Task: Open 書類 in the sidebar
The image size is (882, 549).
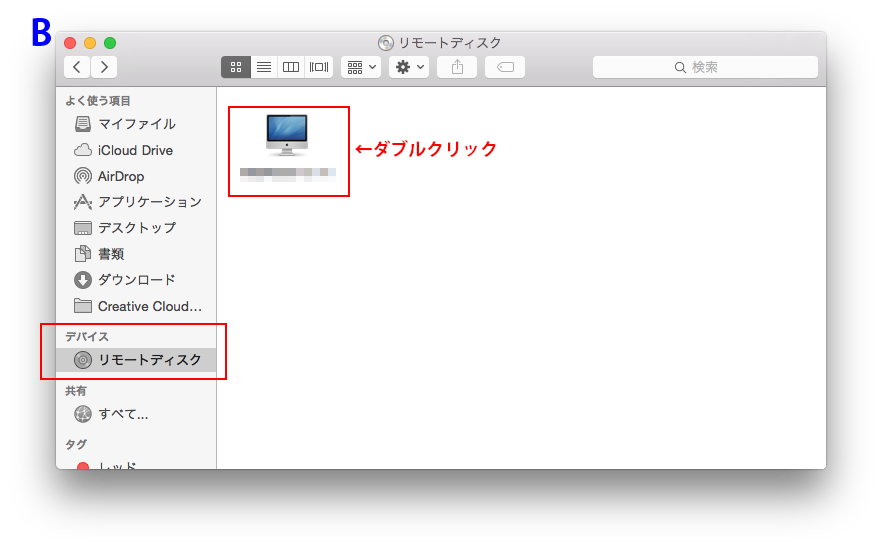Action: (136, 254)
